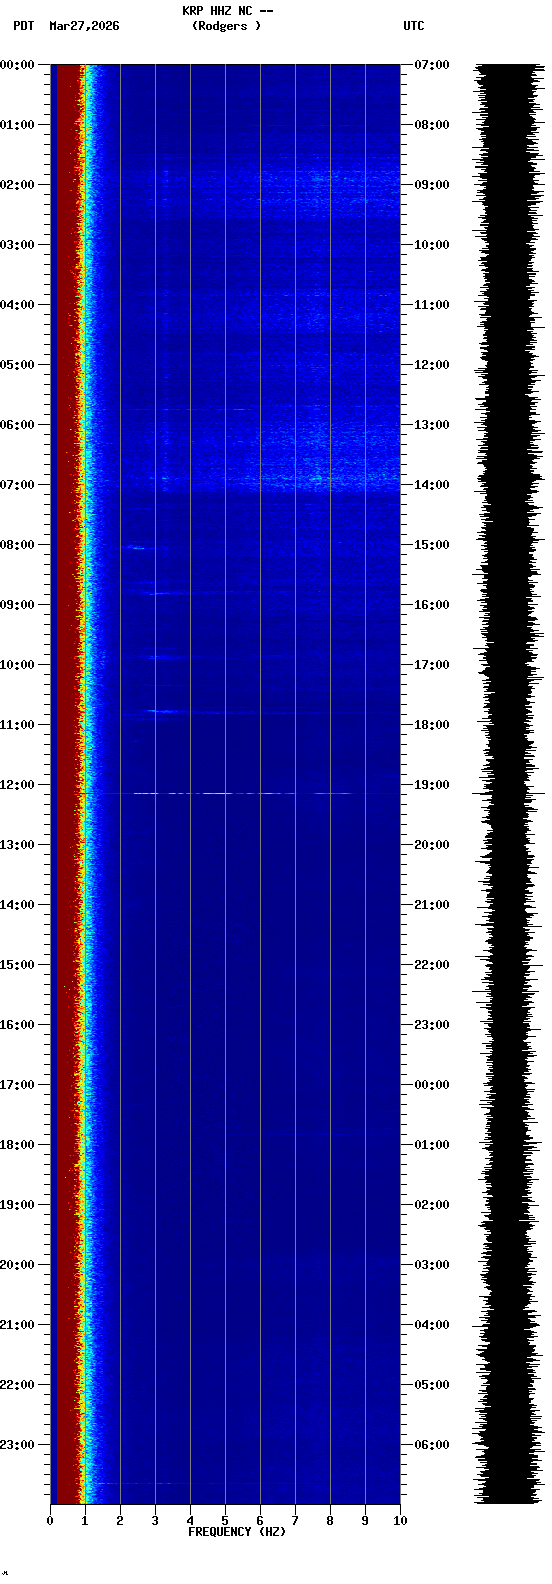
Task: Click the date 'Mar27,2026'
Action: point(84,26)
